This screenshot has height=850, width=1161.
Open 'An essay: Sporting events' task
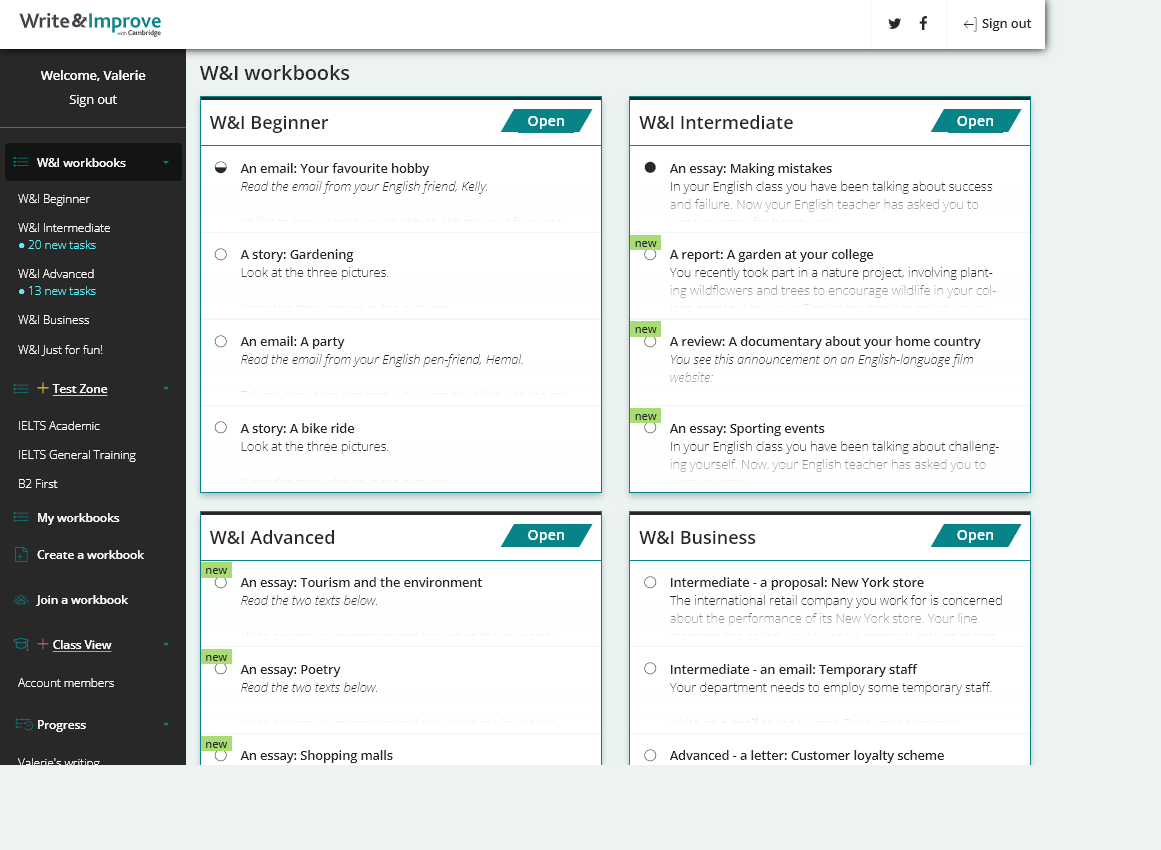pos(746,428)
